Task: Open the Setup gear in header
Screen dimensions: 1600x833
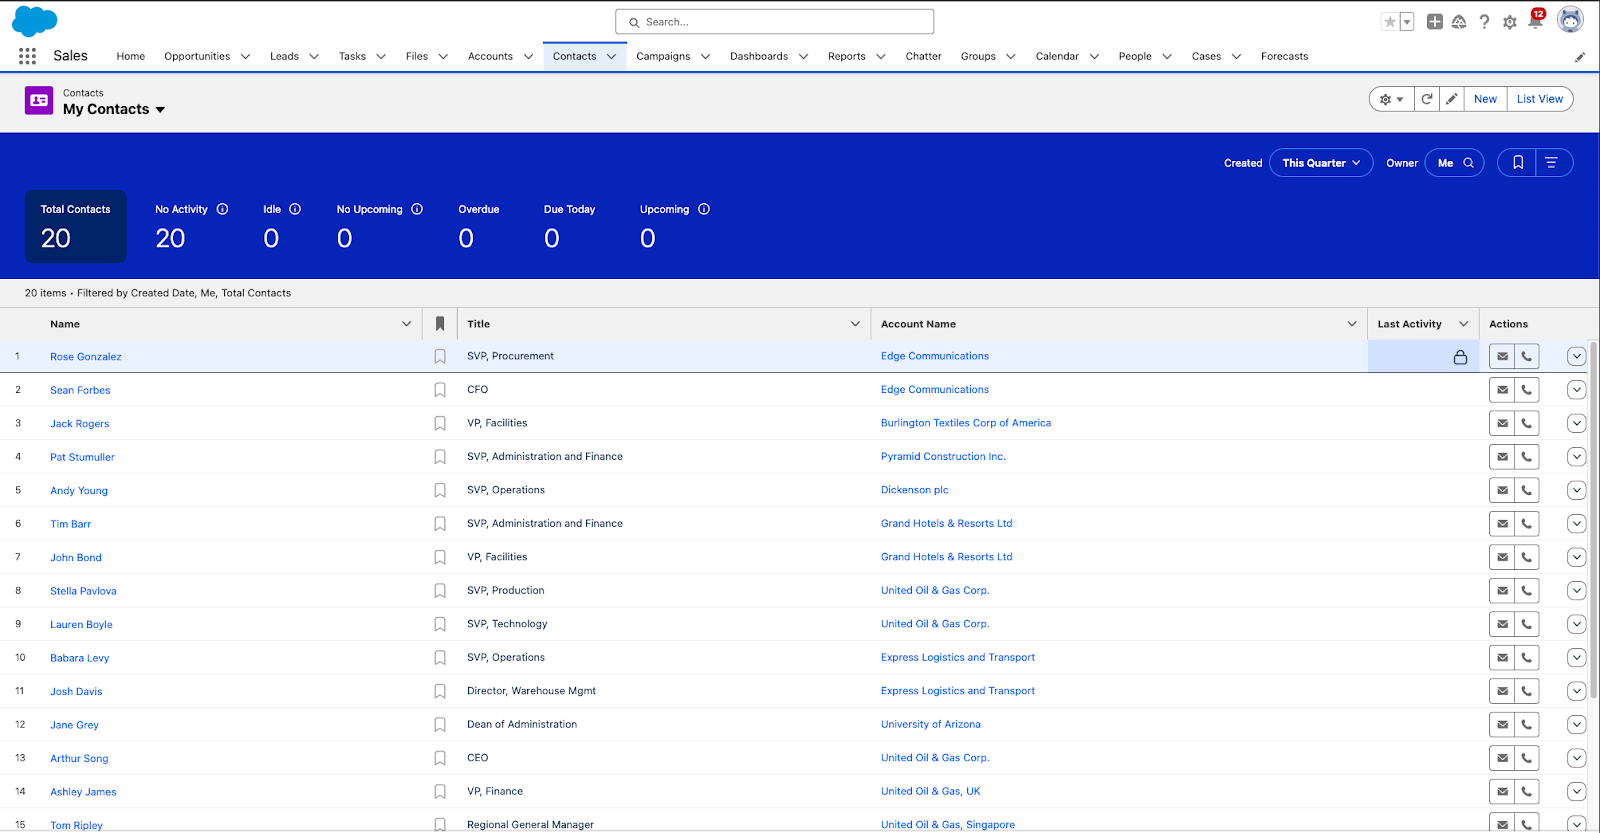Action: [1510, 22]
